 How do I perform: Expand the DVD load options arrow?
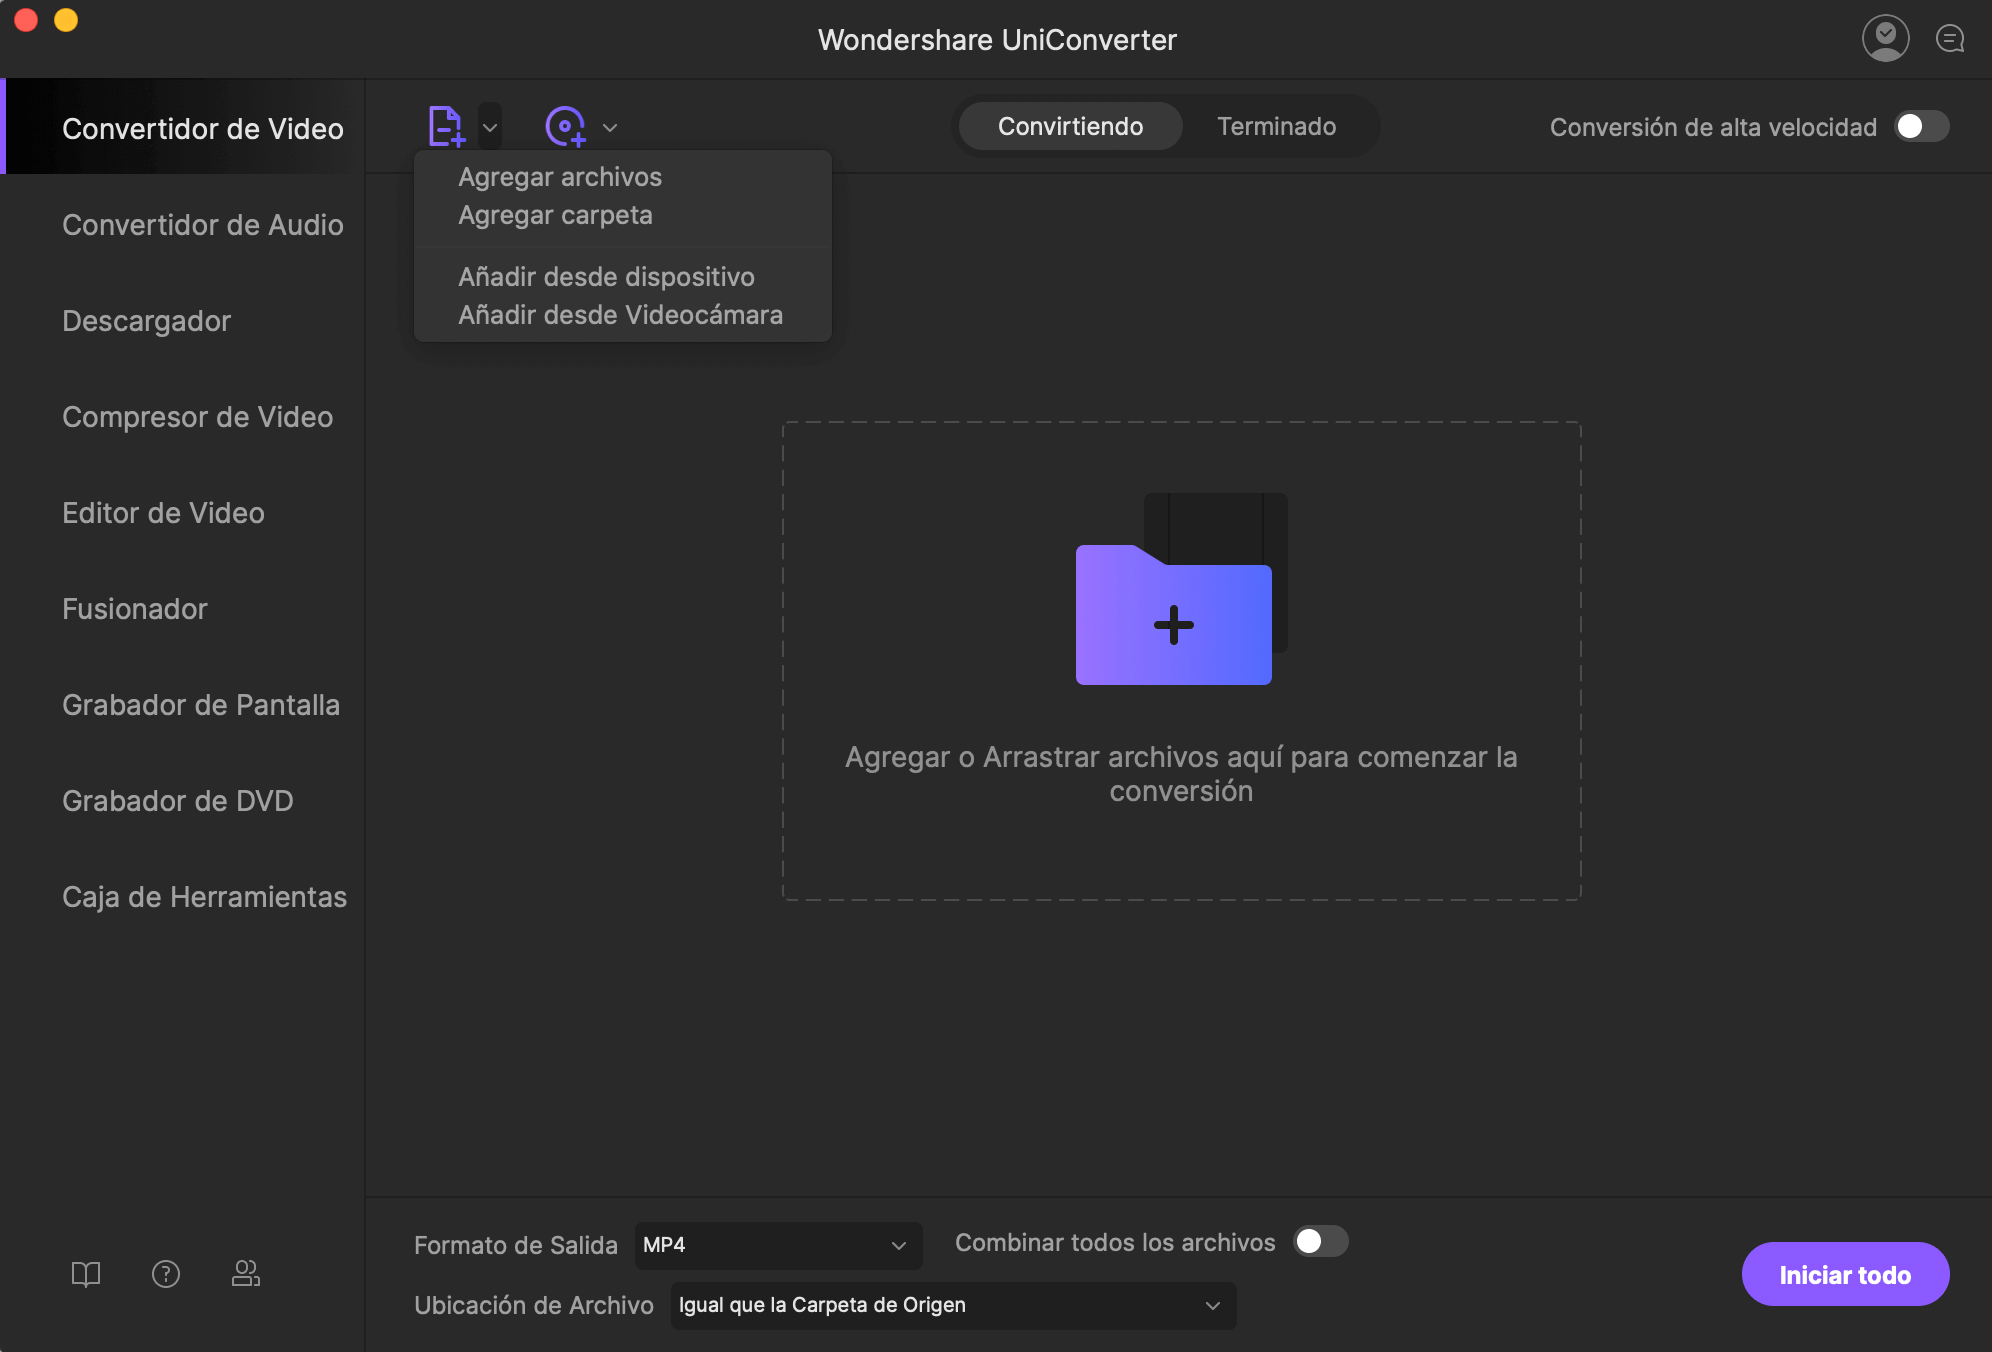click(x=610, y=127)
